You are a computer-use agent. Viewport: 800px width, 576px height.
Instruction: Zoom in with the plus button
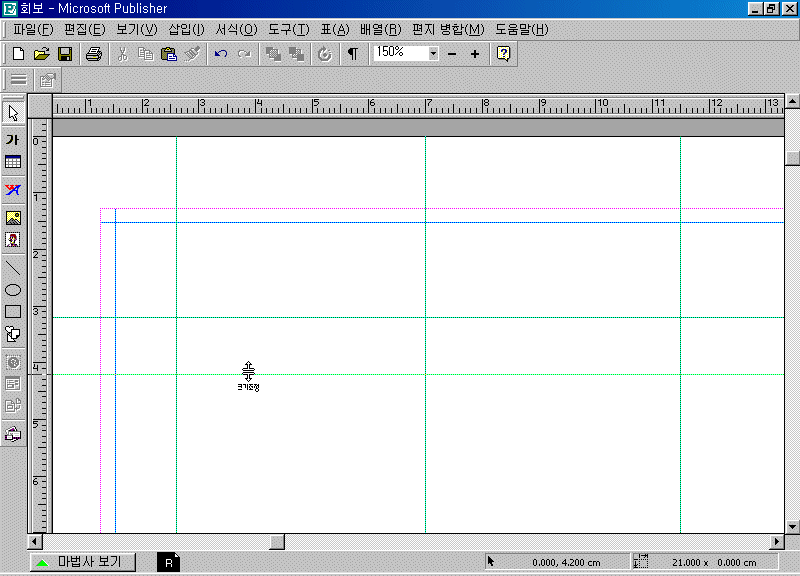(x=475, y=54)
